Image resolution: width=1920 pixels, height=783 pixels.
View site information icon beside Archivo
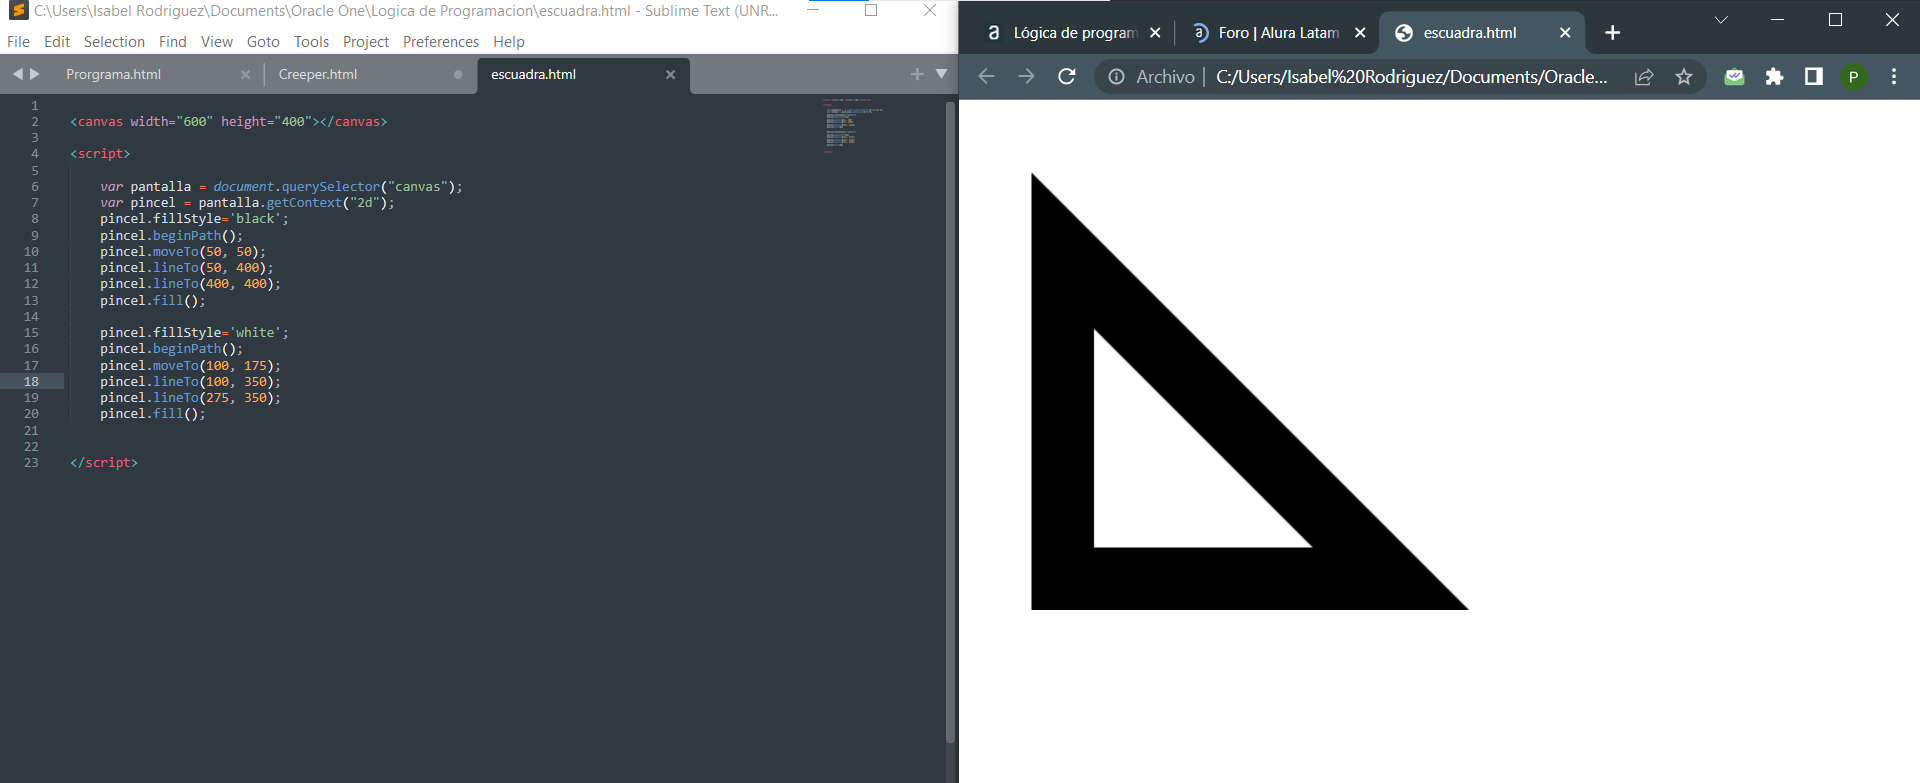coord(1116,77)
